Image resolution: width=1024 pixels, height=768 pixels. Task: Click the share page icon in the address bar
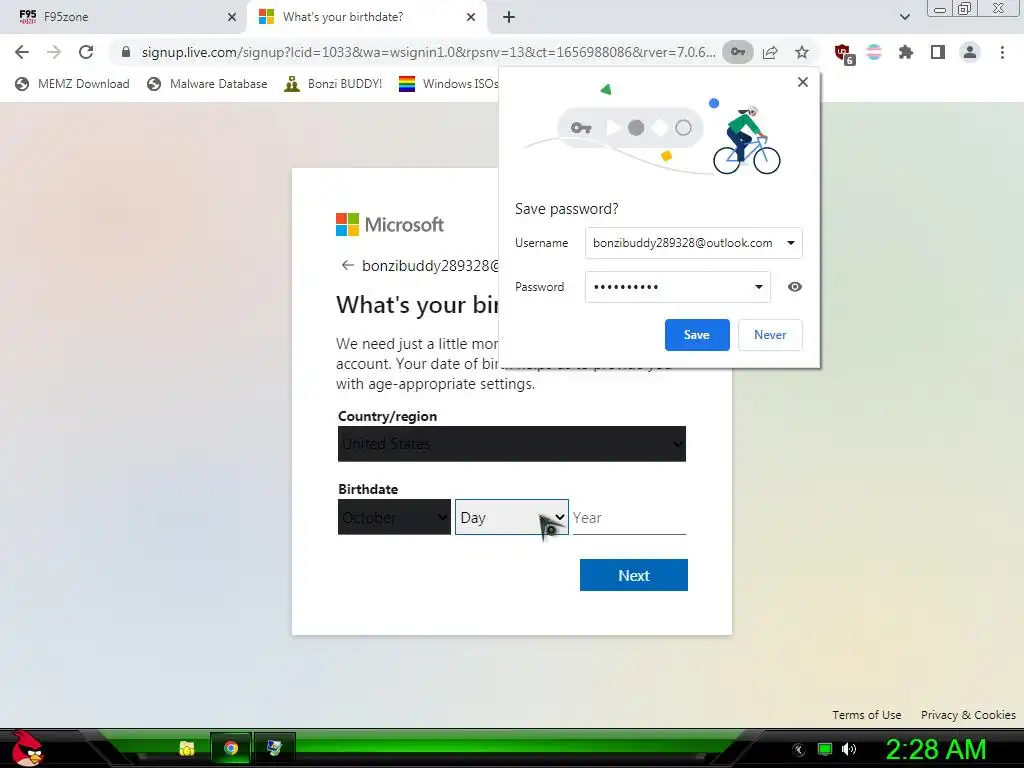pyautogui.click(x=770, y=52)
